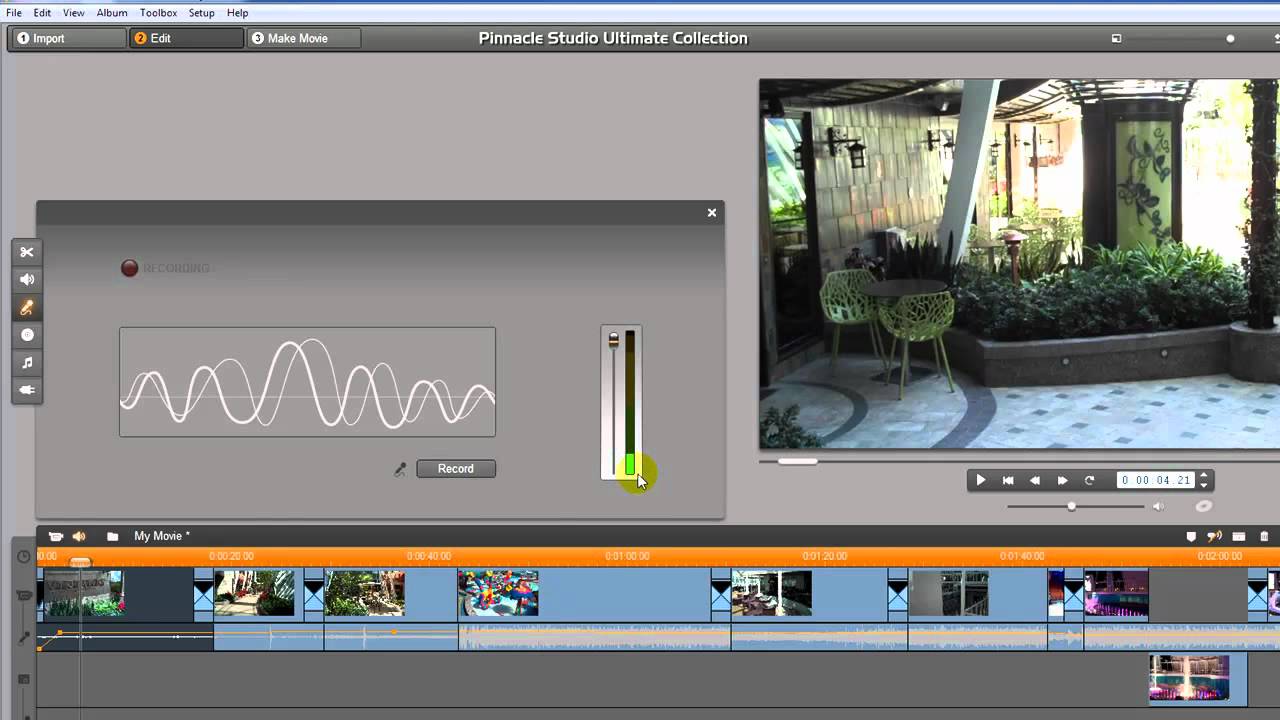Open the plug-in audio effects tool
1280x720 pixels.
click(27, 390)
